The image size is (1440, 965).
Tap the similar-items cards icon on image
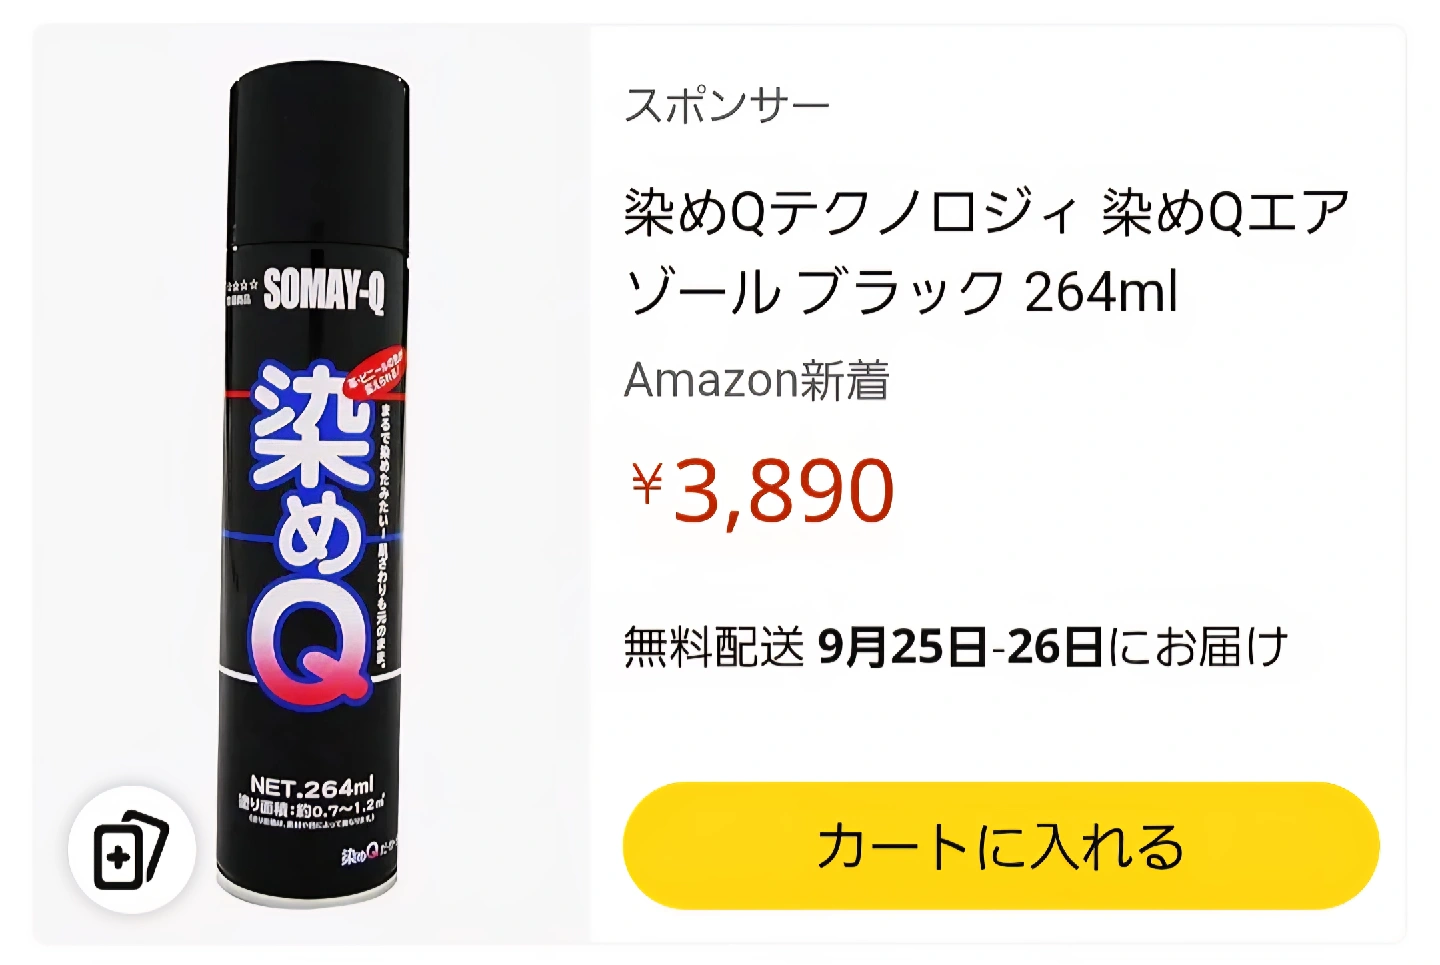(x=131, y=850)
